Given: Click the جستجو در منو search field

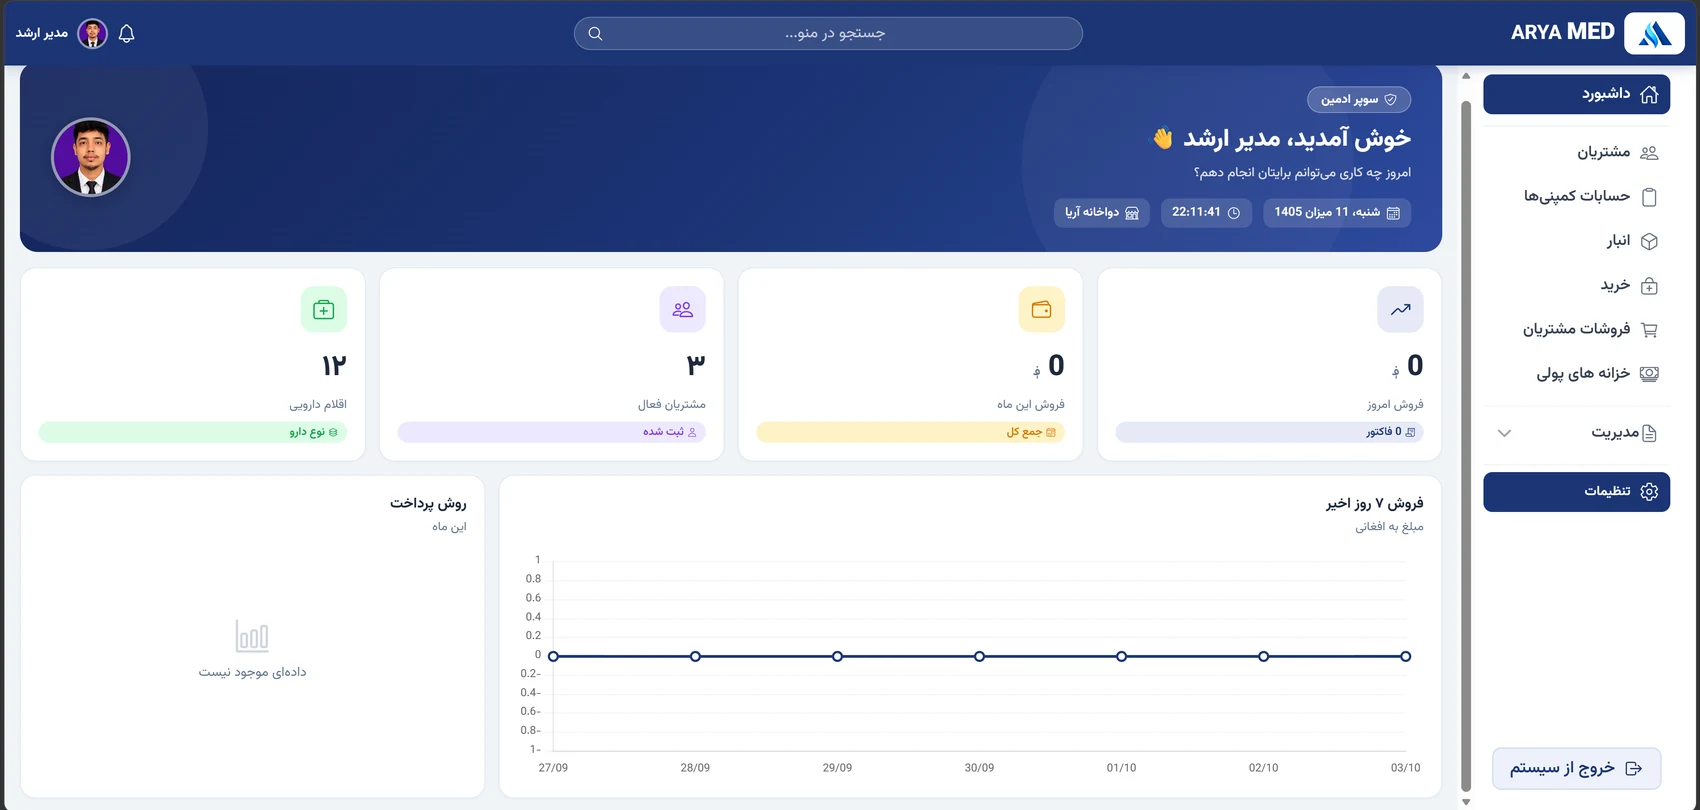Looking at the screenshot, I should pyautogui.click(x=828, y=33).
